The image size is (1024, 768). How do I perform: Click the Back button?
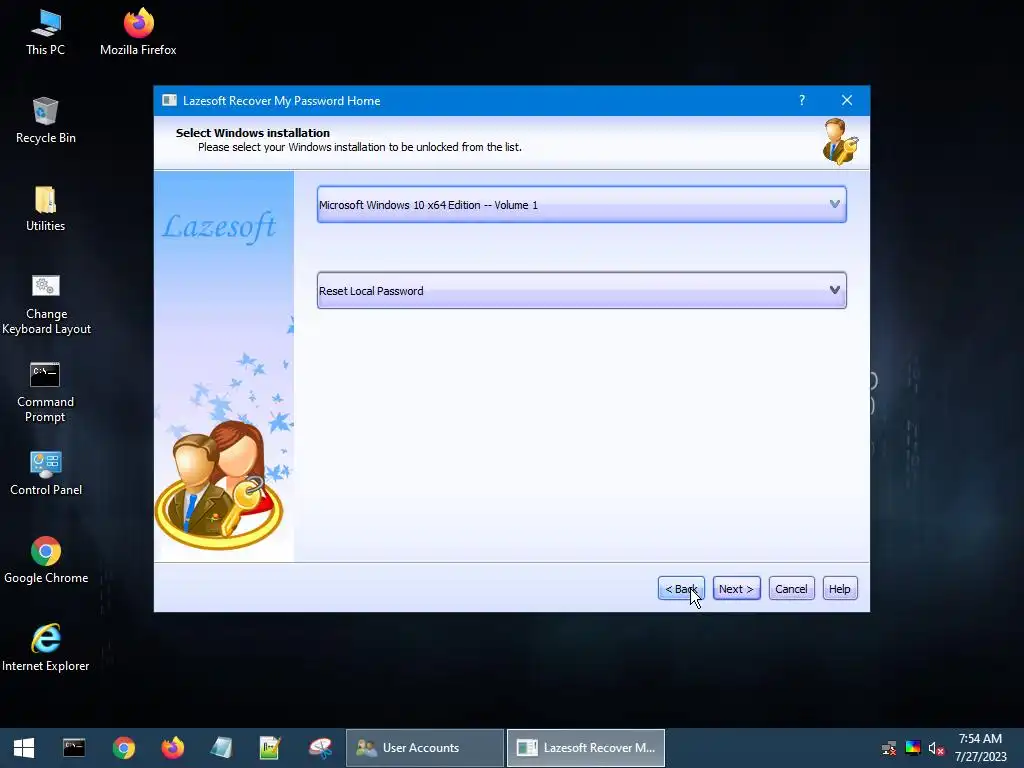tap(681, 588)
